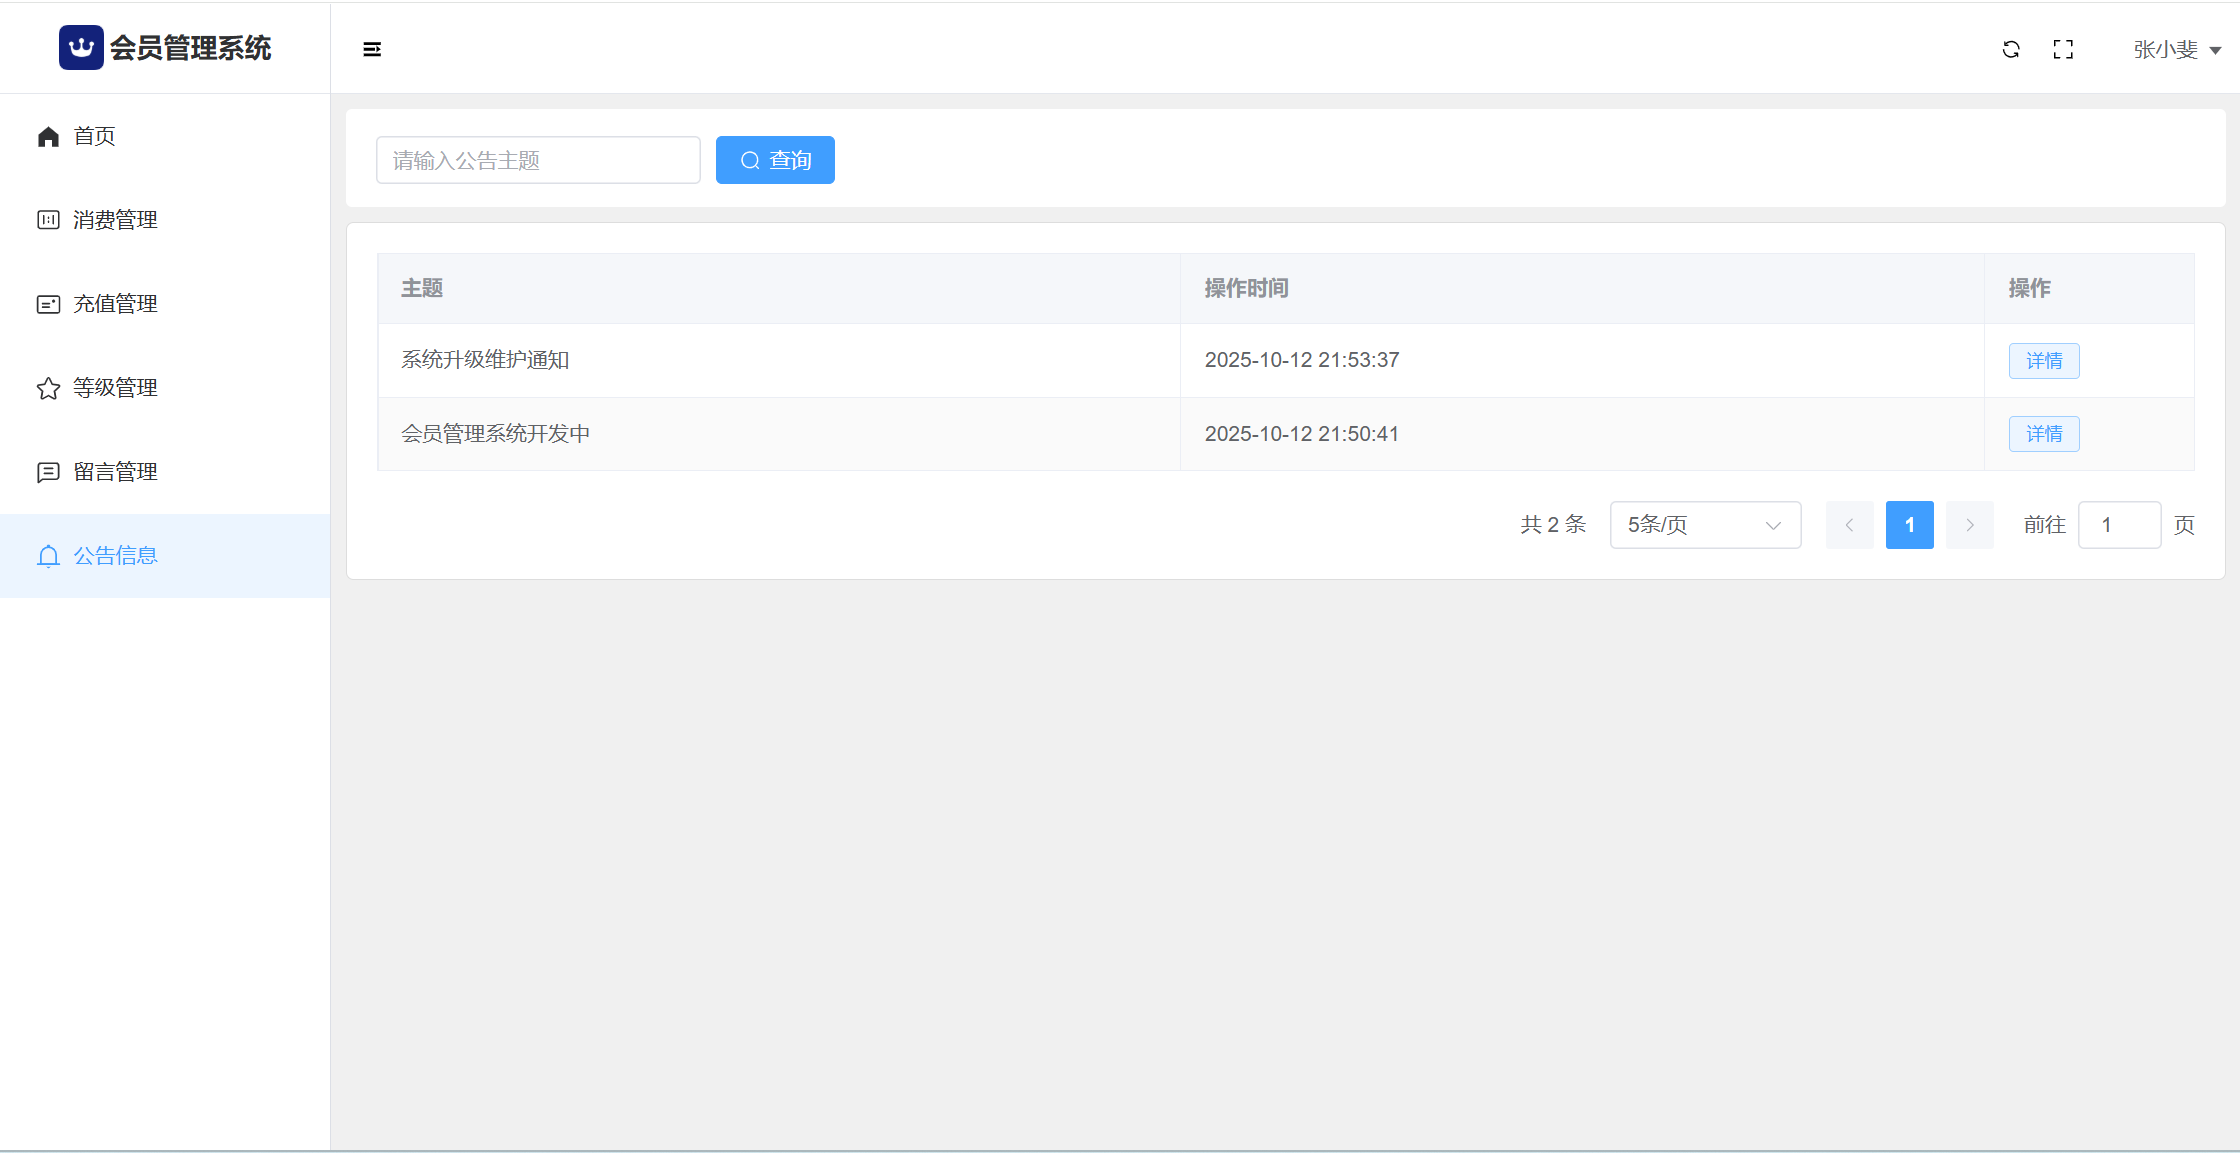Click the refresh icon in header
Viewport: 2240px width, 1153px height.
pyautogui.click(x=2011, y=49)
